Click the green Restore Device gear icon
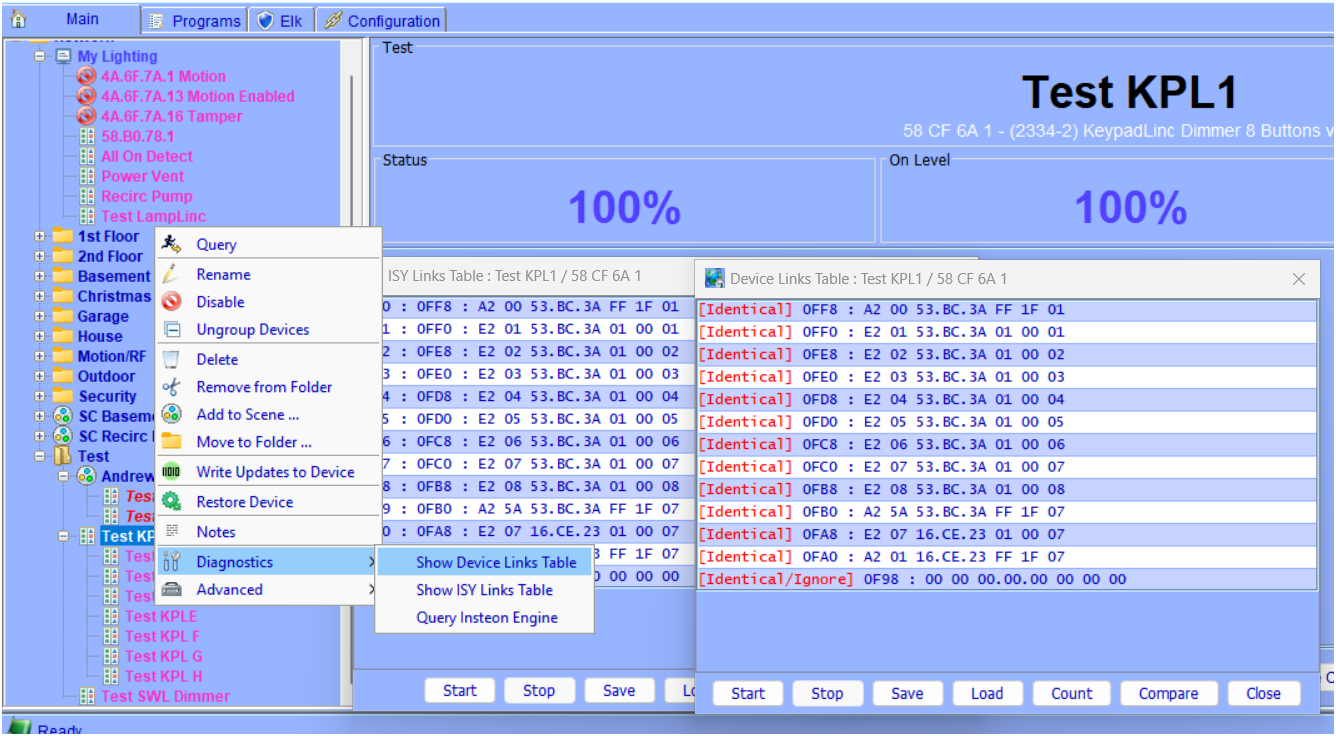The width and height of the screenshot is (1336, 736). click(172, 502)
